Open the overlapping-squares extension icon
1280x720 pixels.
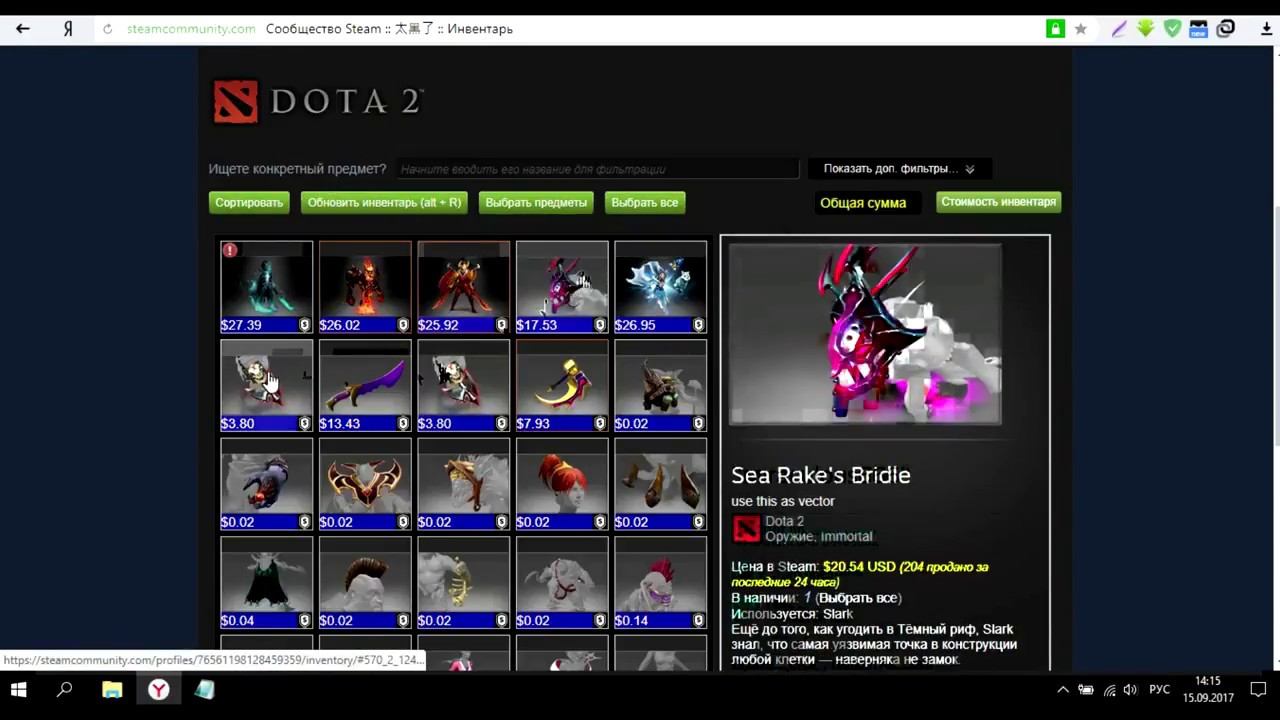click(1225, 29)
